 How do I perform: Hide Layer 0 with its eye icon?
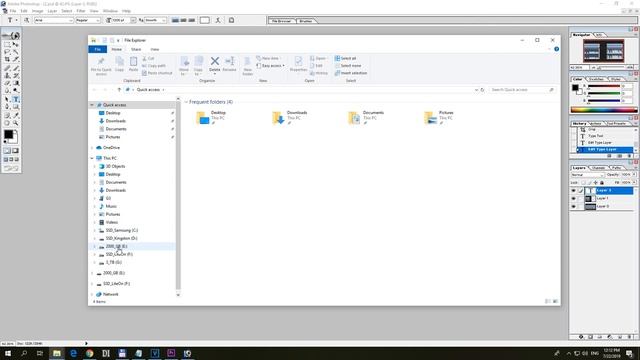(x=573, y=207)
